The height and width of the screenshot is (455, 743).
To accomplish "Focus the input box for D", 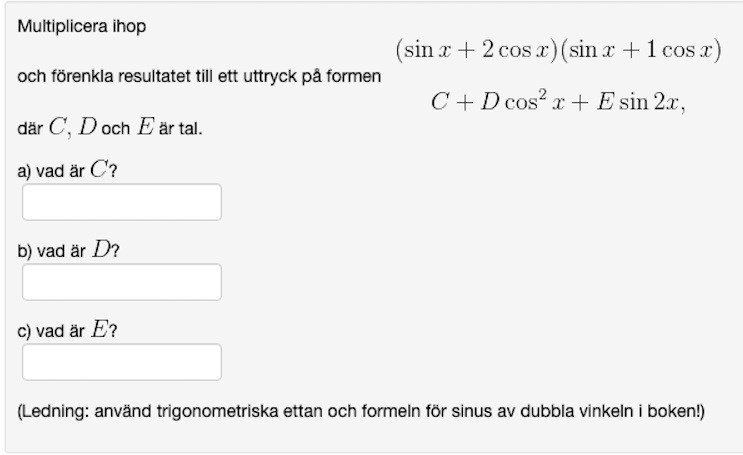I will tap(121, 282).
